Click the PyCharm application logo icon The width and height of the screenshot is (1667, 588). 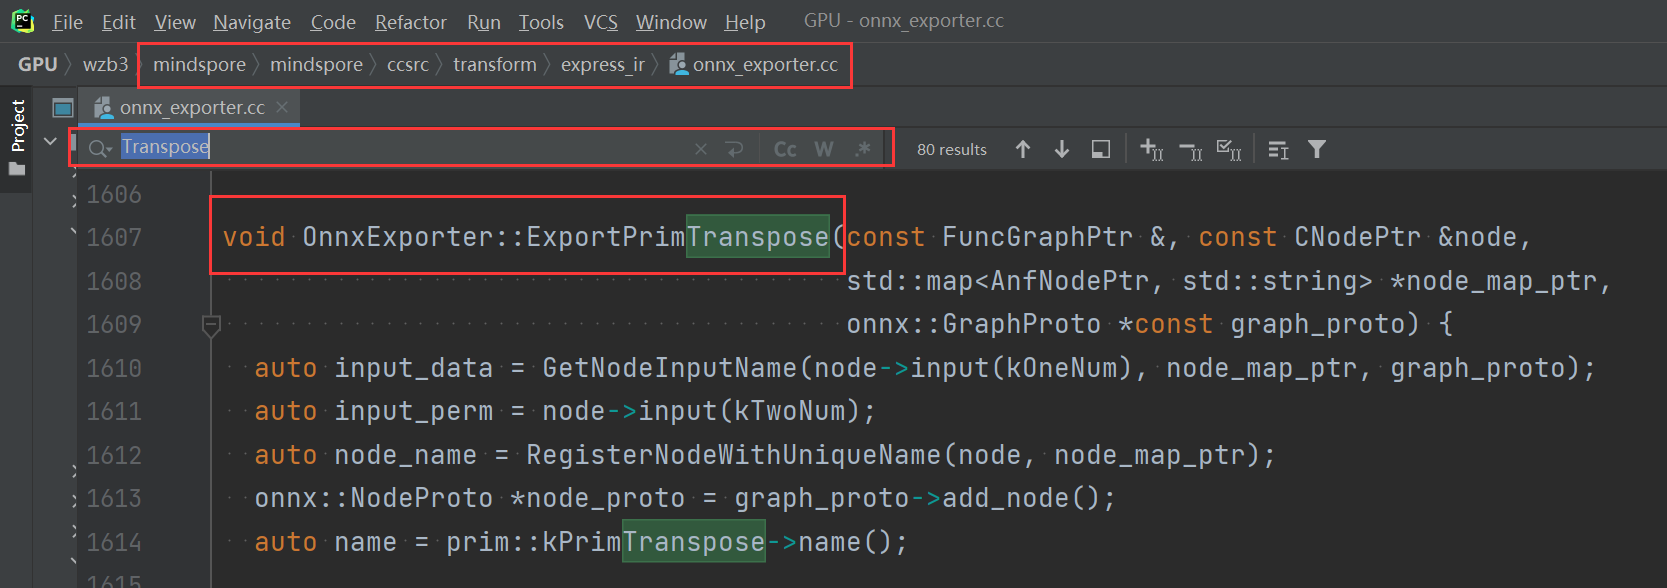(x=22, y=21)
